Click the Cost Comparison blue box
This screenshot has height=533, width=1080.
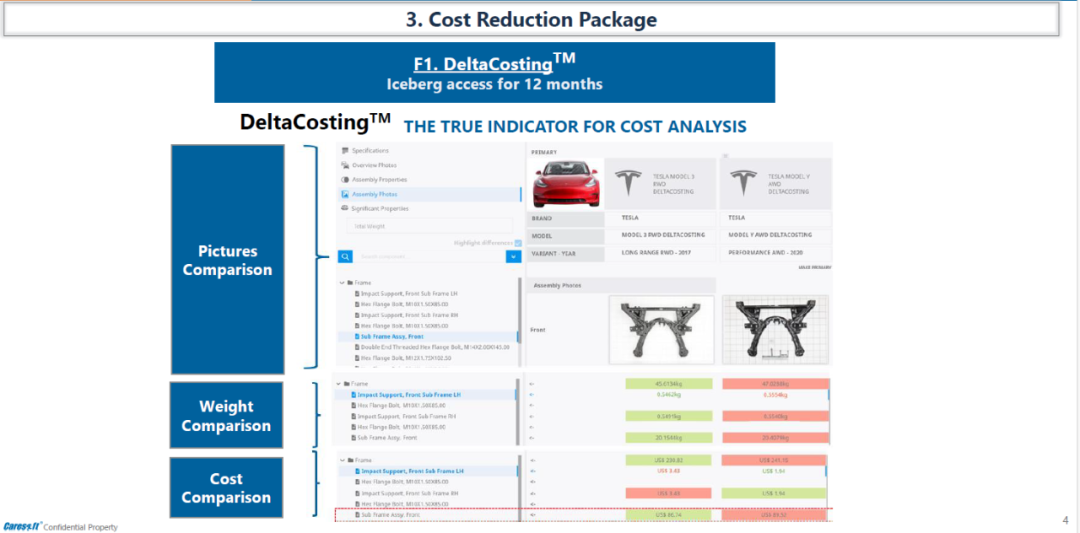coord(227,488)
